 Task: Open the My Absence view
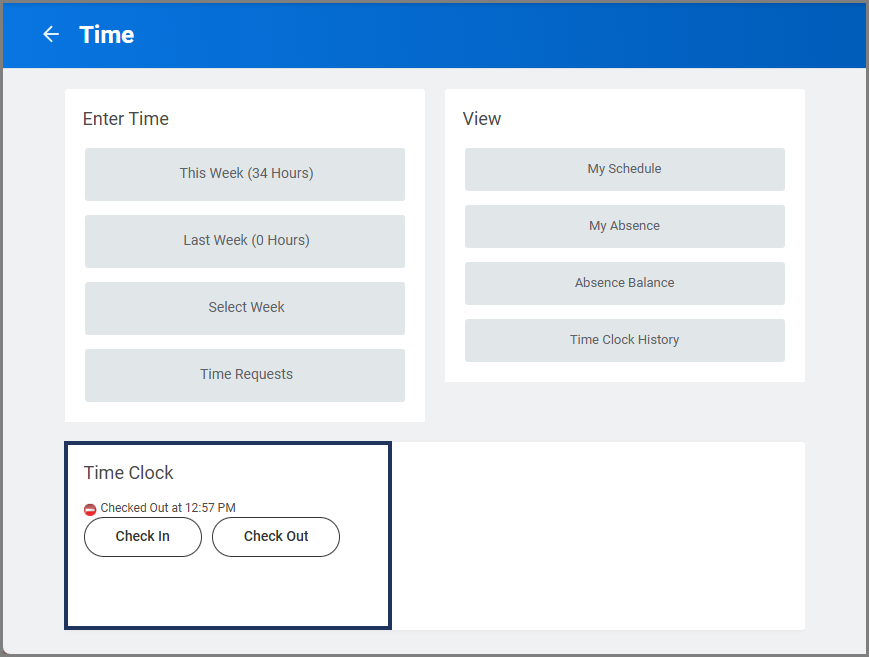[x=624, y=227]
